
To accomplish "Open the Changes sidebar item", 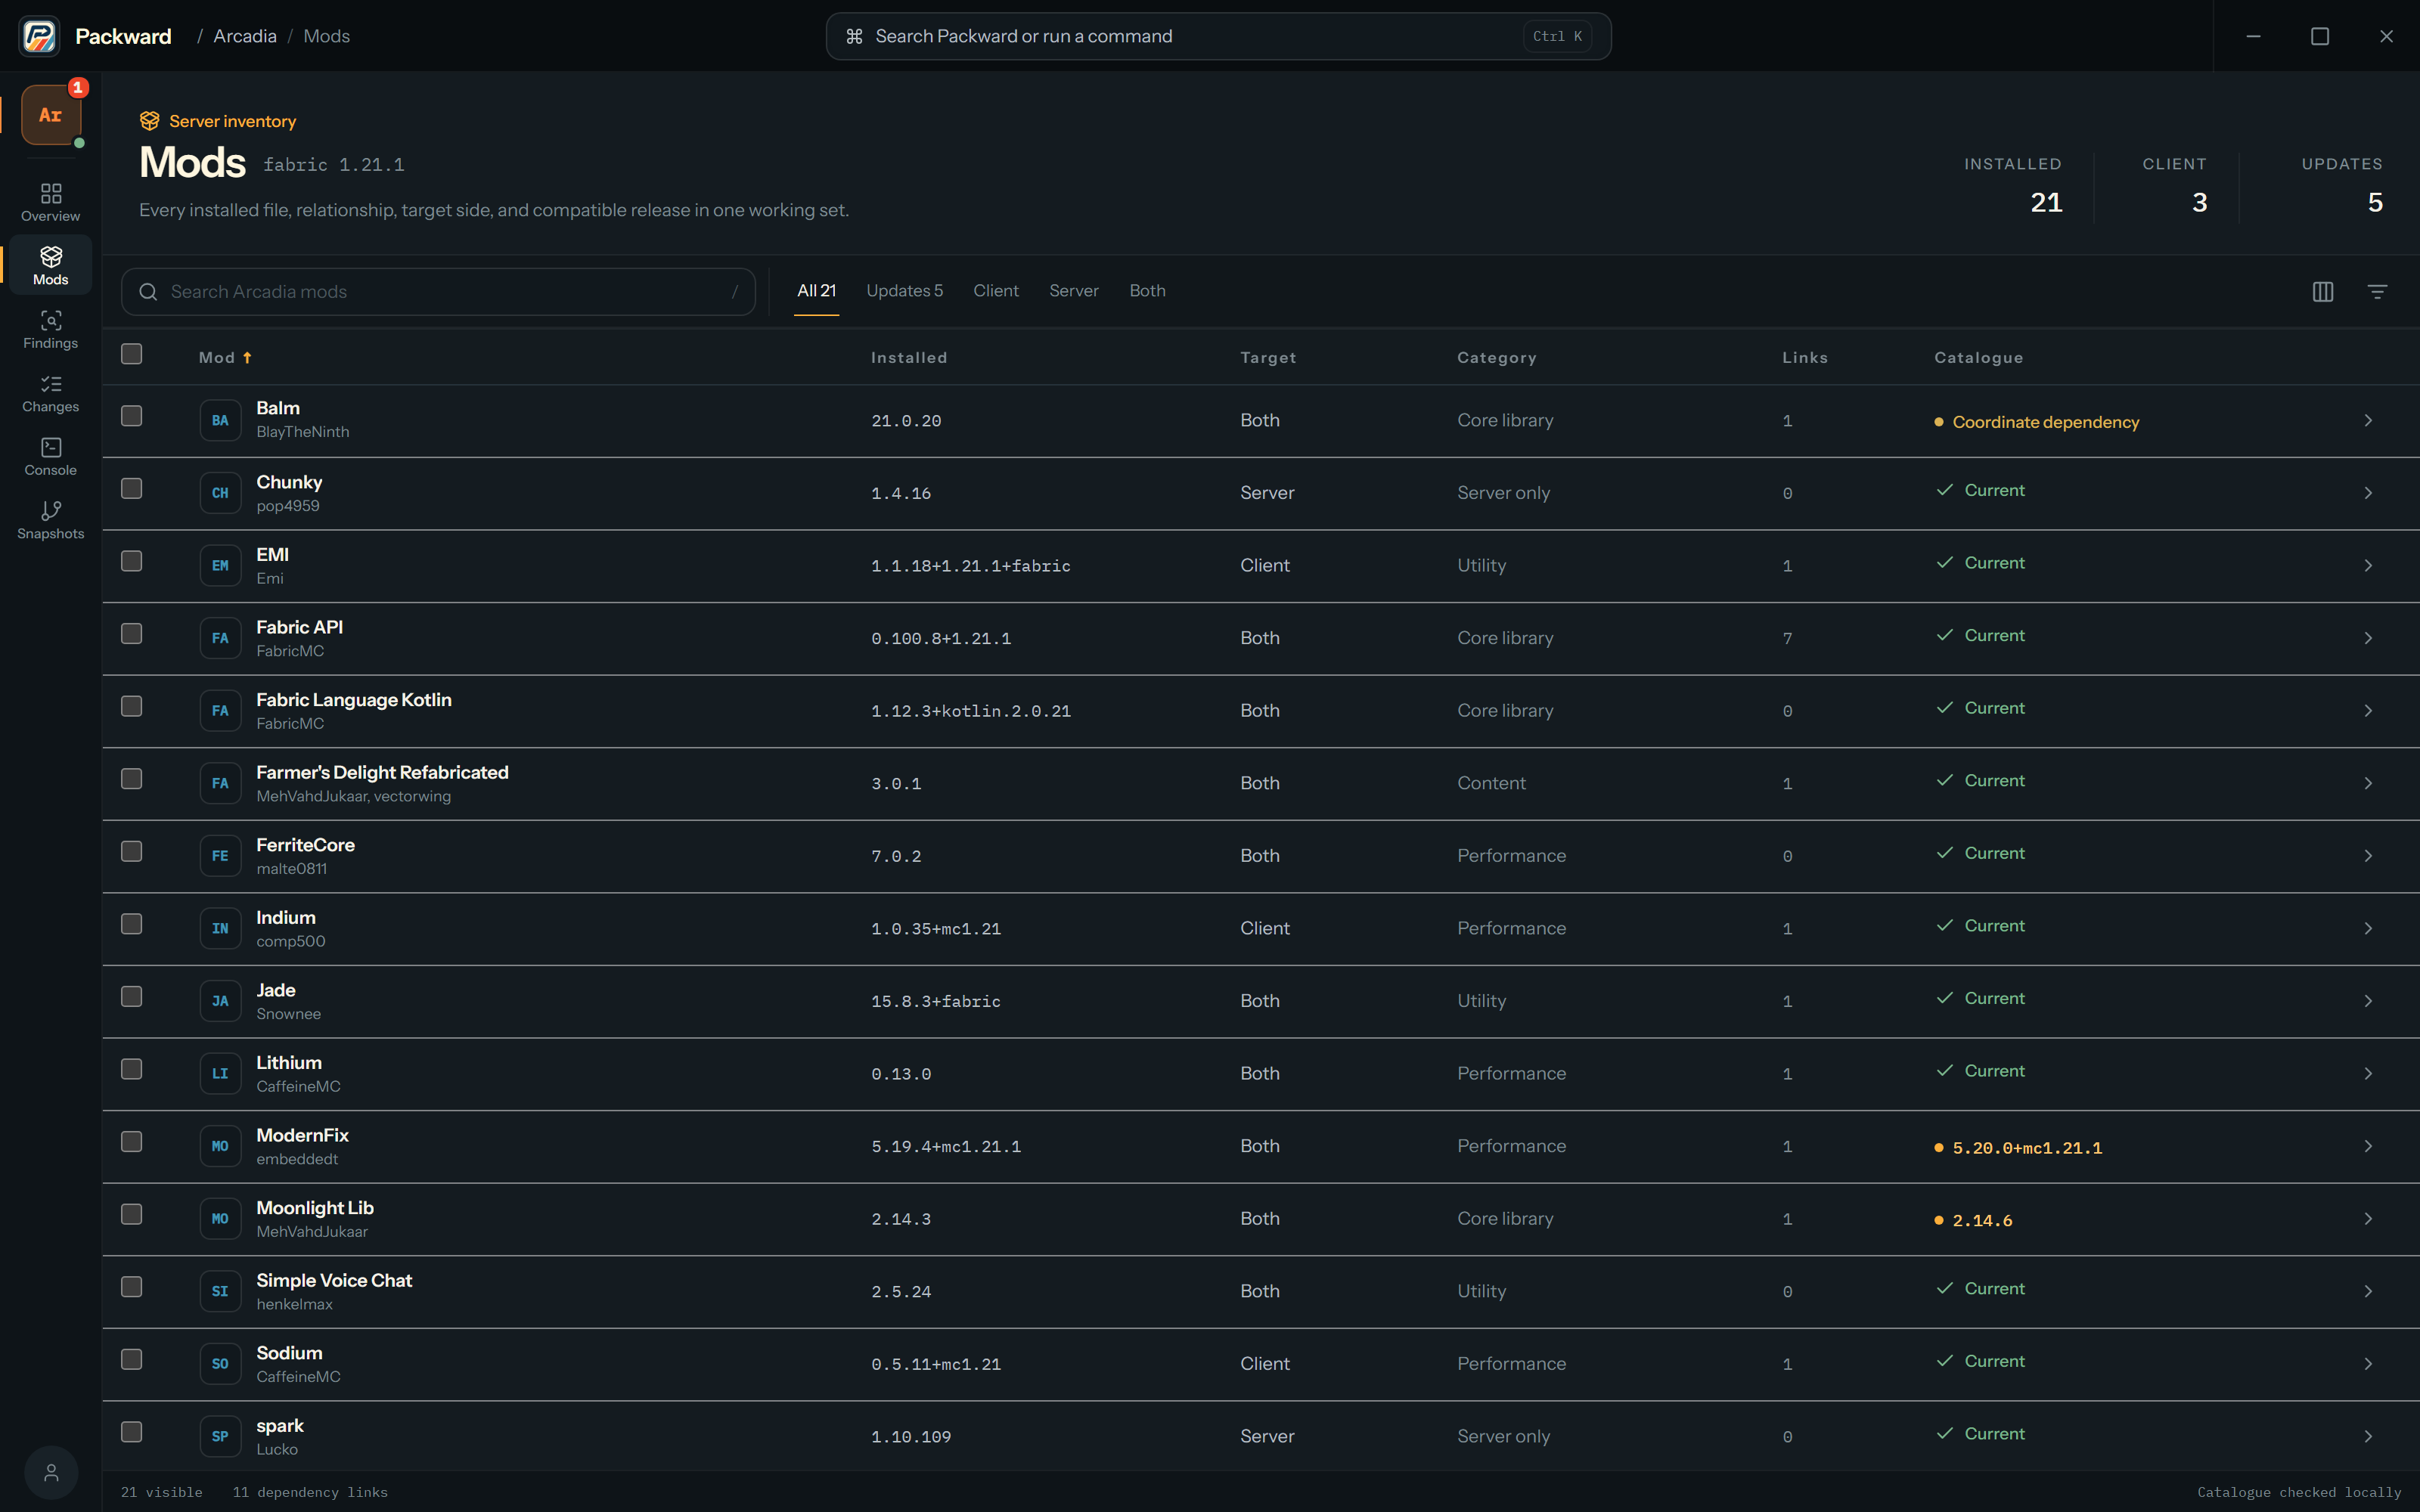I will [x=51, y=393].
